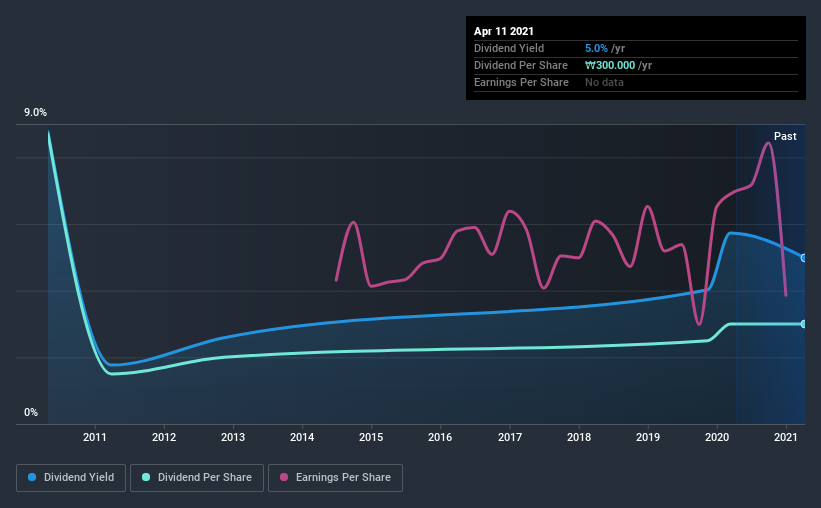Click the 5.0% dividend yield value
Viewport: 821px width, 508px height.
[x=593, y=48]
